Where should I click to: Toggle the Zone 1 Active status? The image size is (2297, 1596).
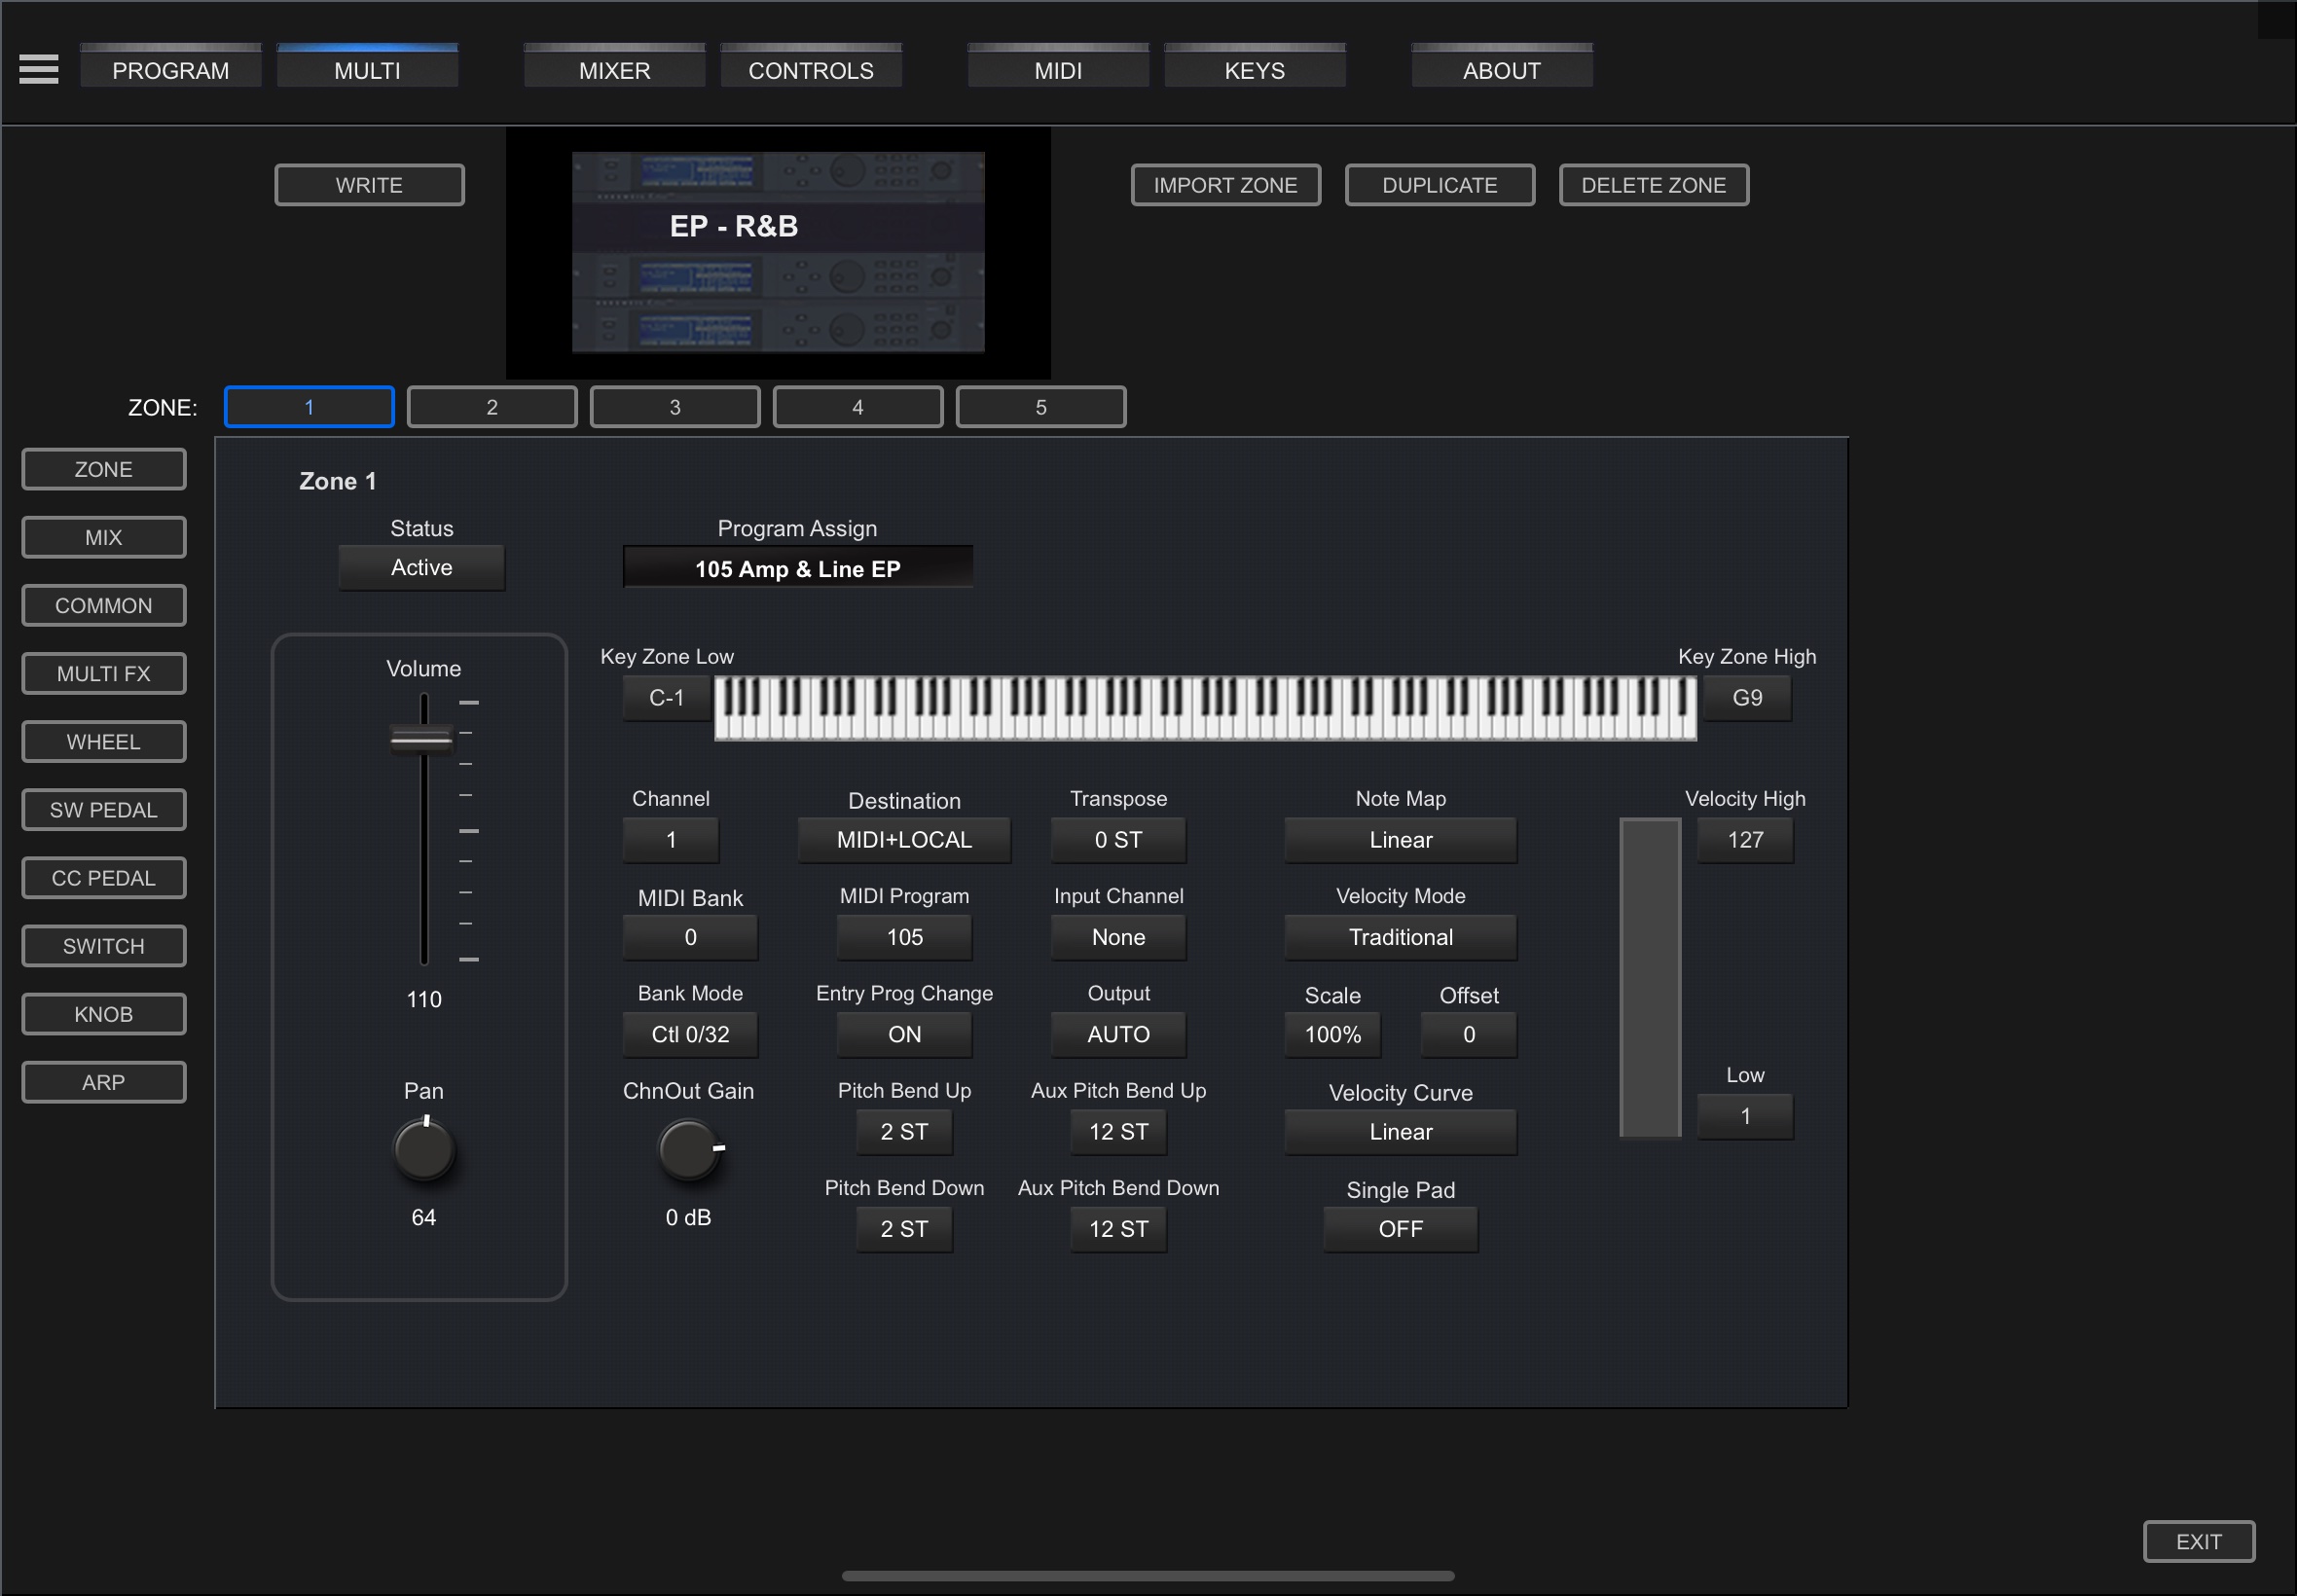pyautogui.click(x=421, y=568)
